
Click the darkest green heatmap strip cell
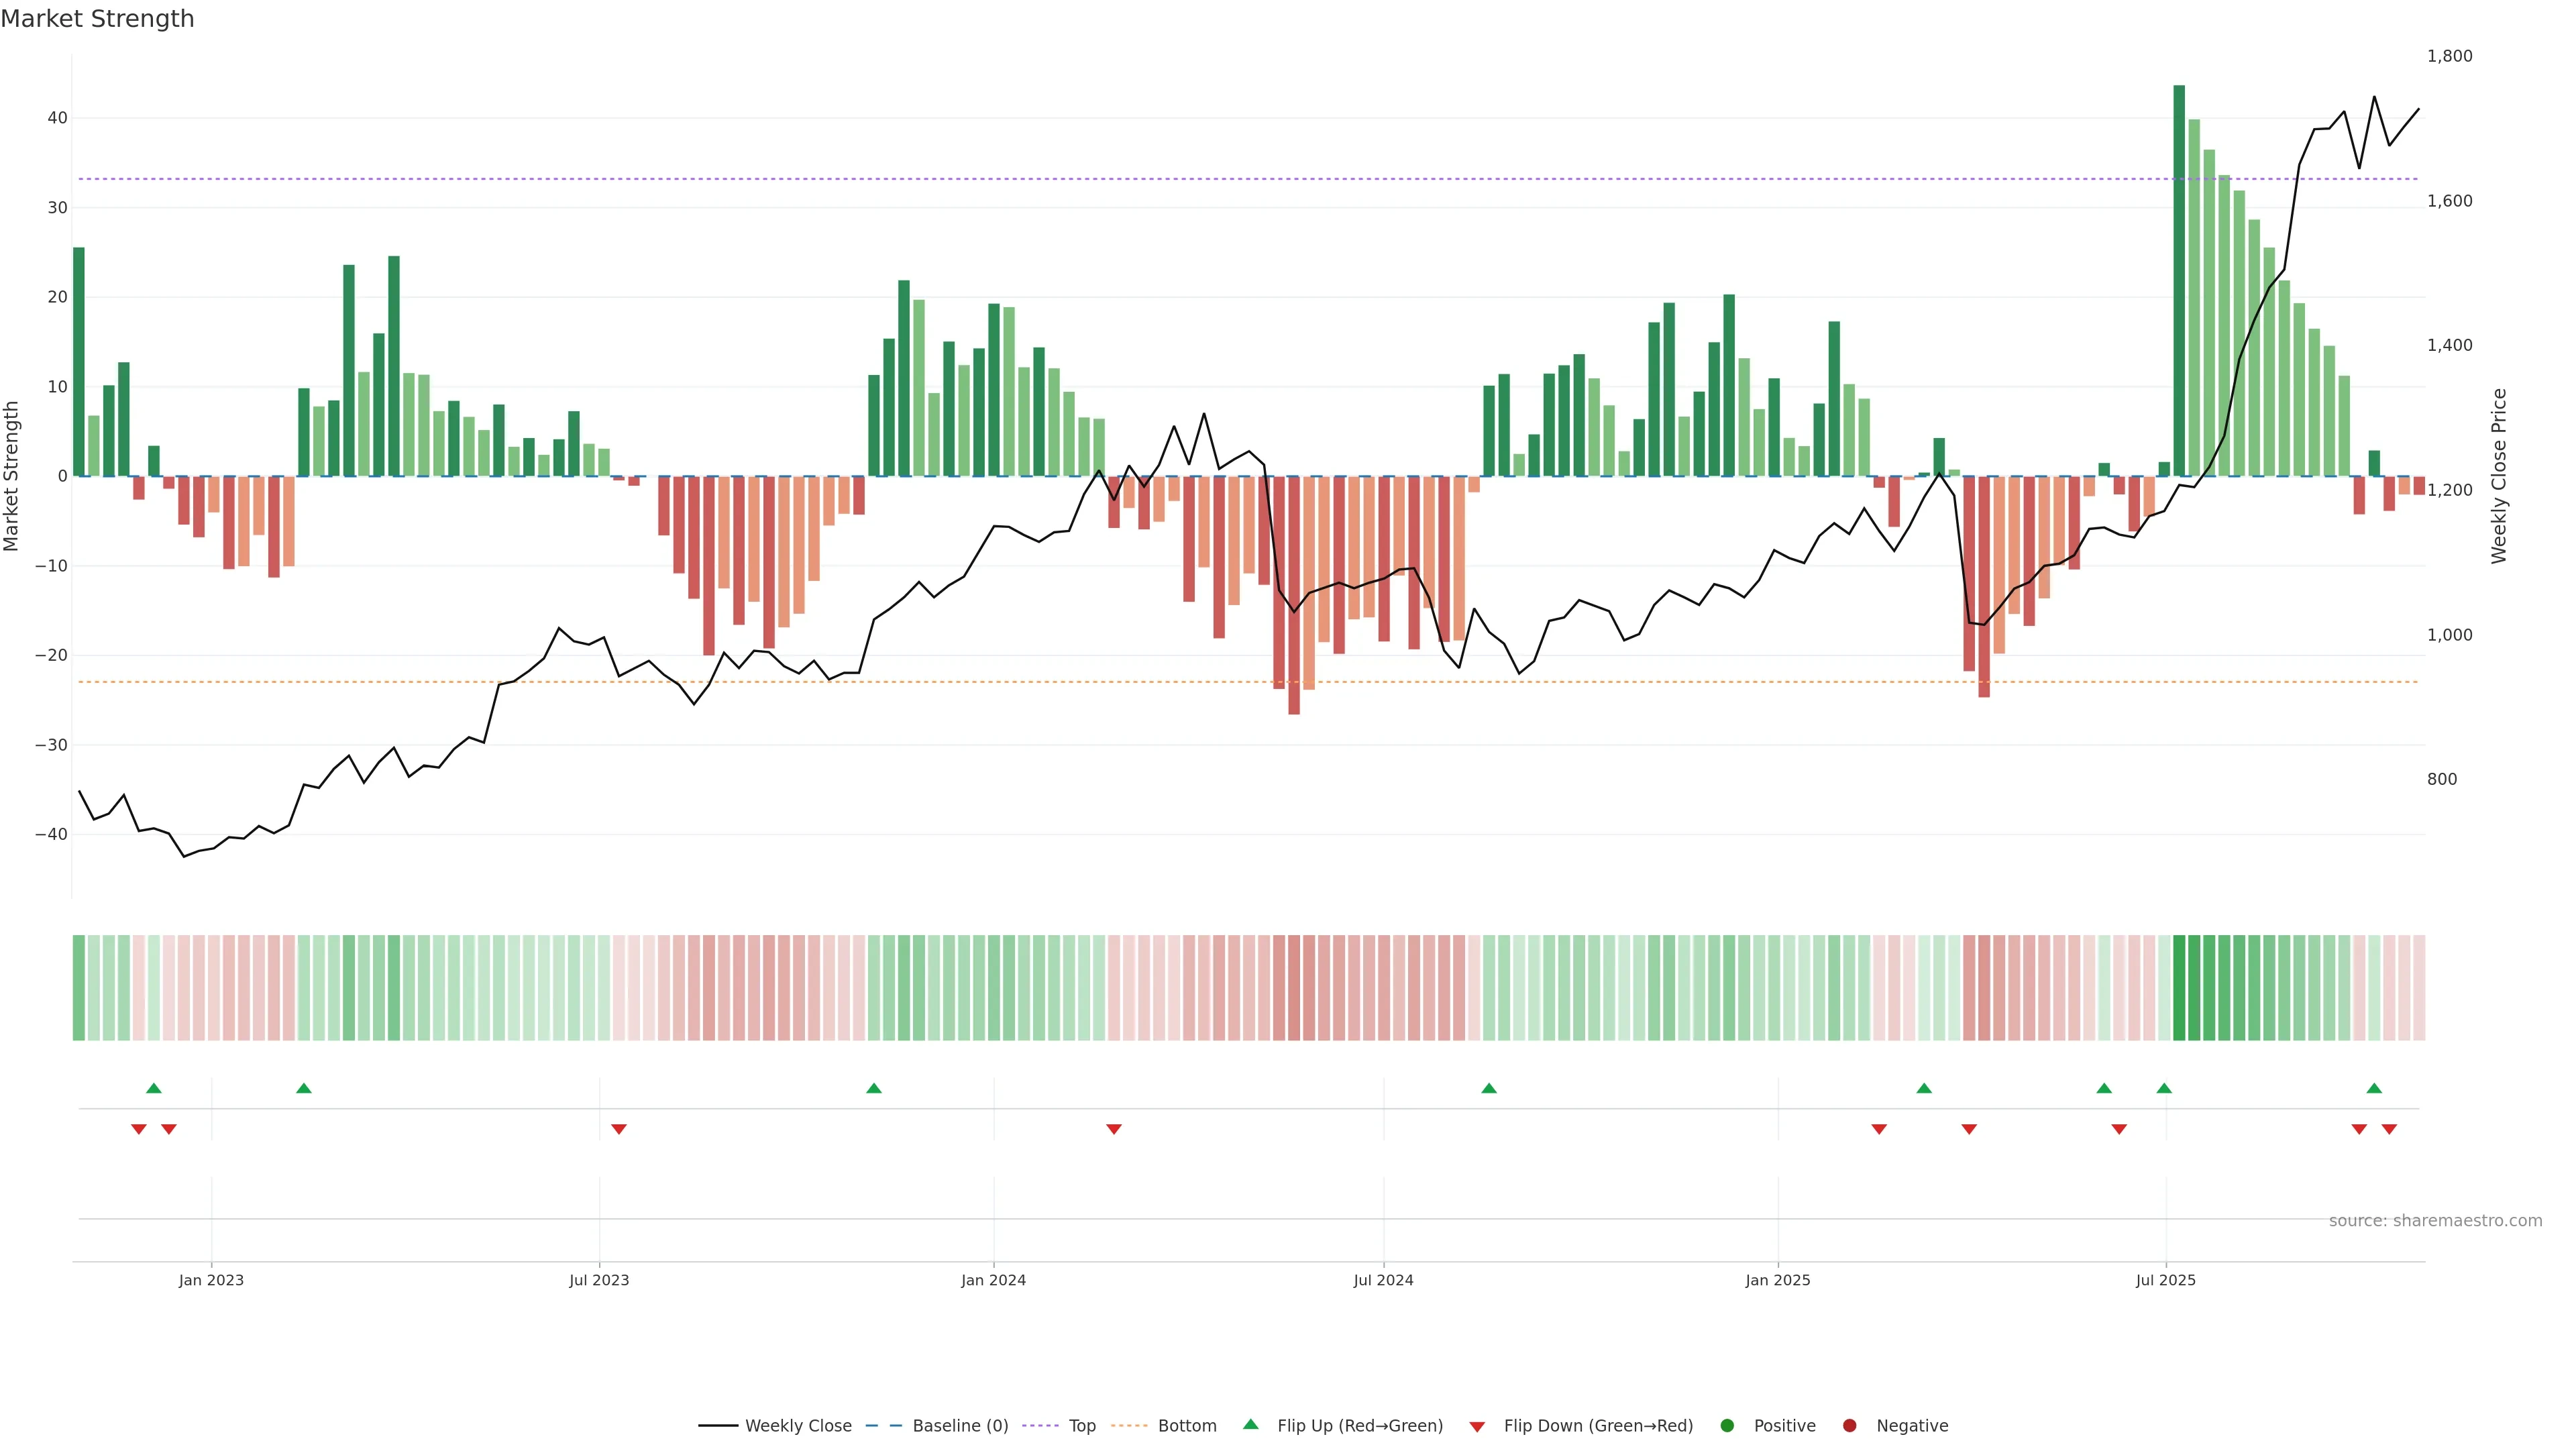click(2179, 988)
